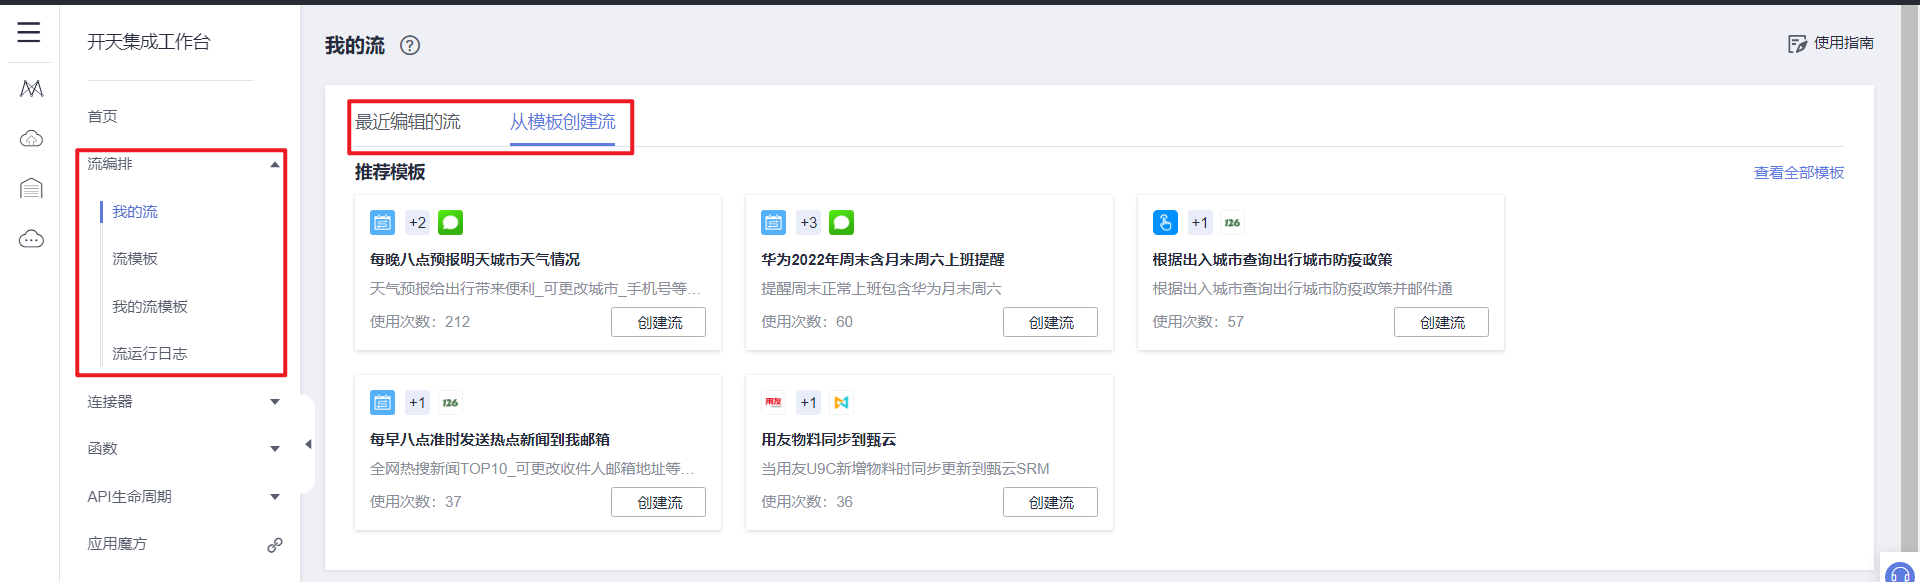Switch to the 最近编辑的流 tab
The image size is (1920, 582).
point(408,122)
